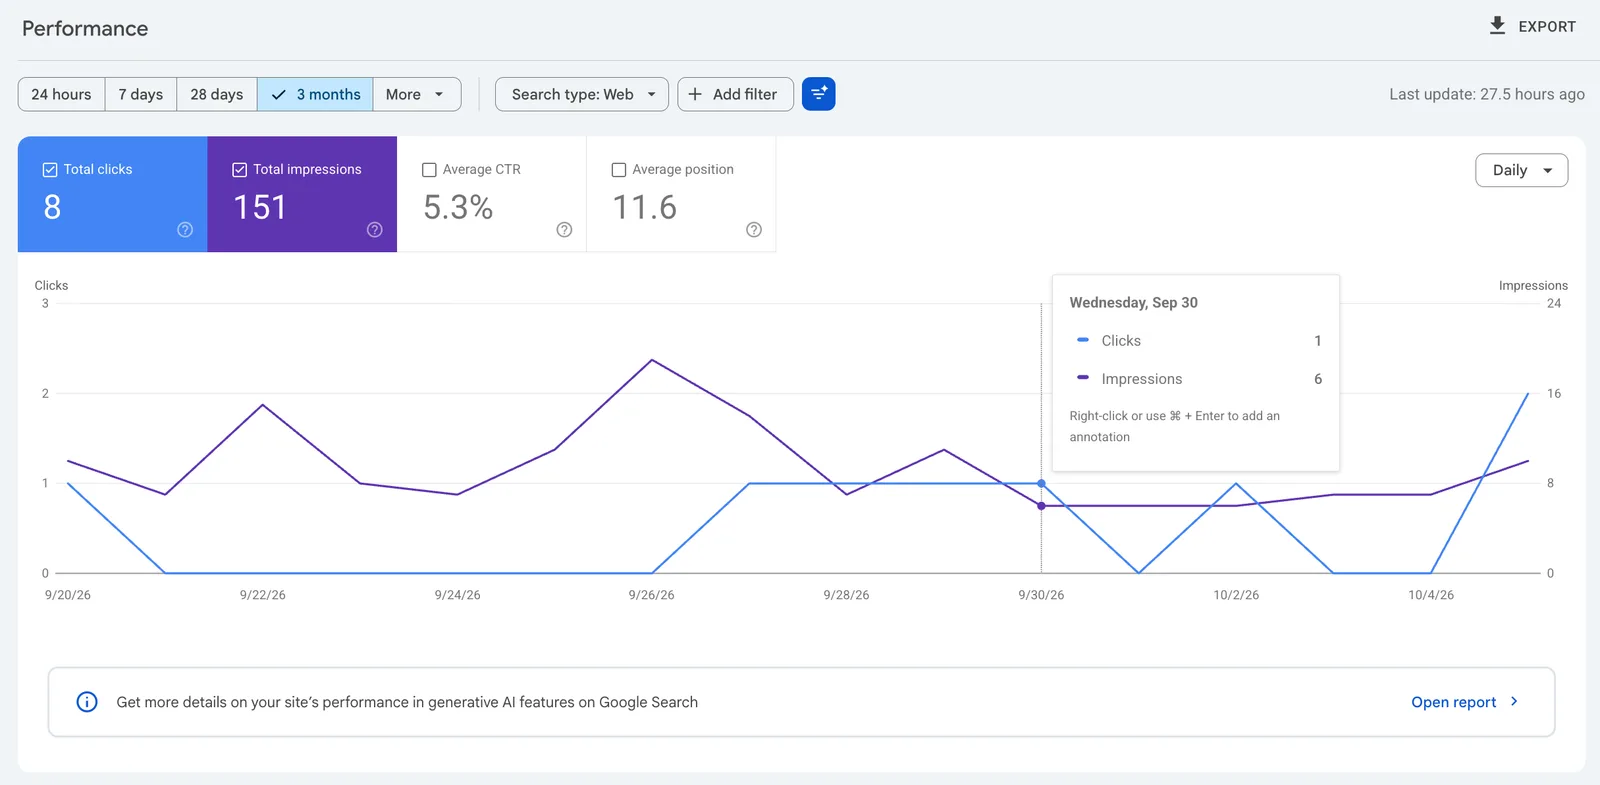Uncheck the Total impressions checkbox

click(240, 170)
